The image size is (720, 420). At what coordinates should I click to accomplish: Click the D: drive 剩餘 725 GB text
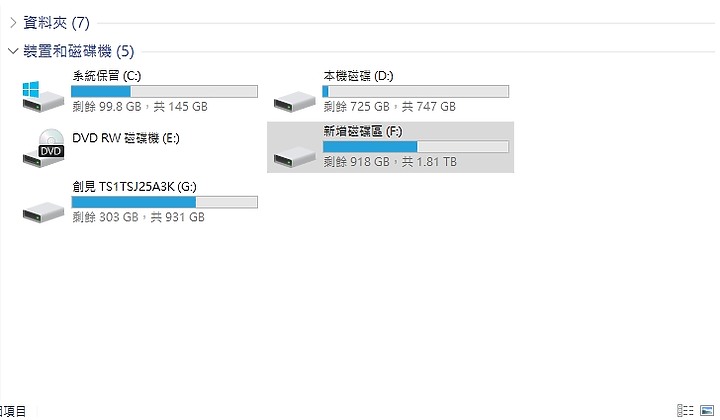(x=356, y=106)
